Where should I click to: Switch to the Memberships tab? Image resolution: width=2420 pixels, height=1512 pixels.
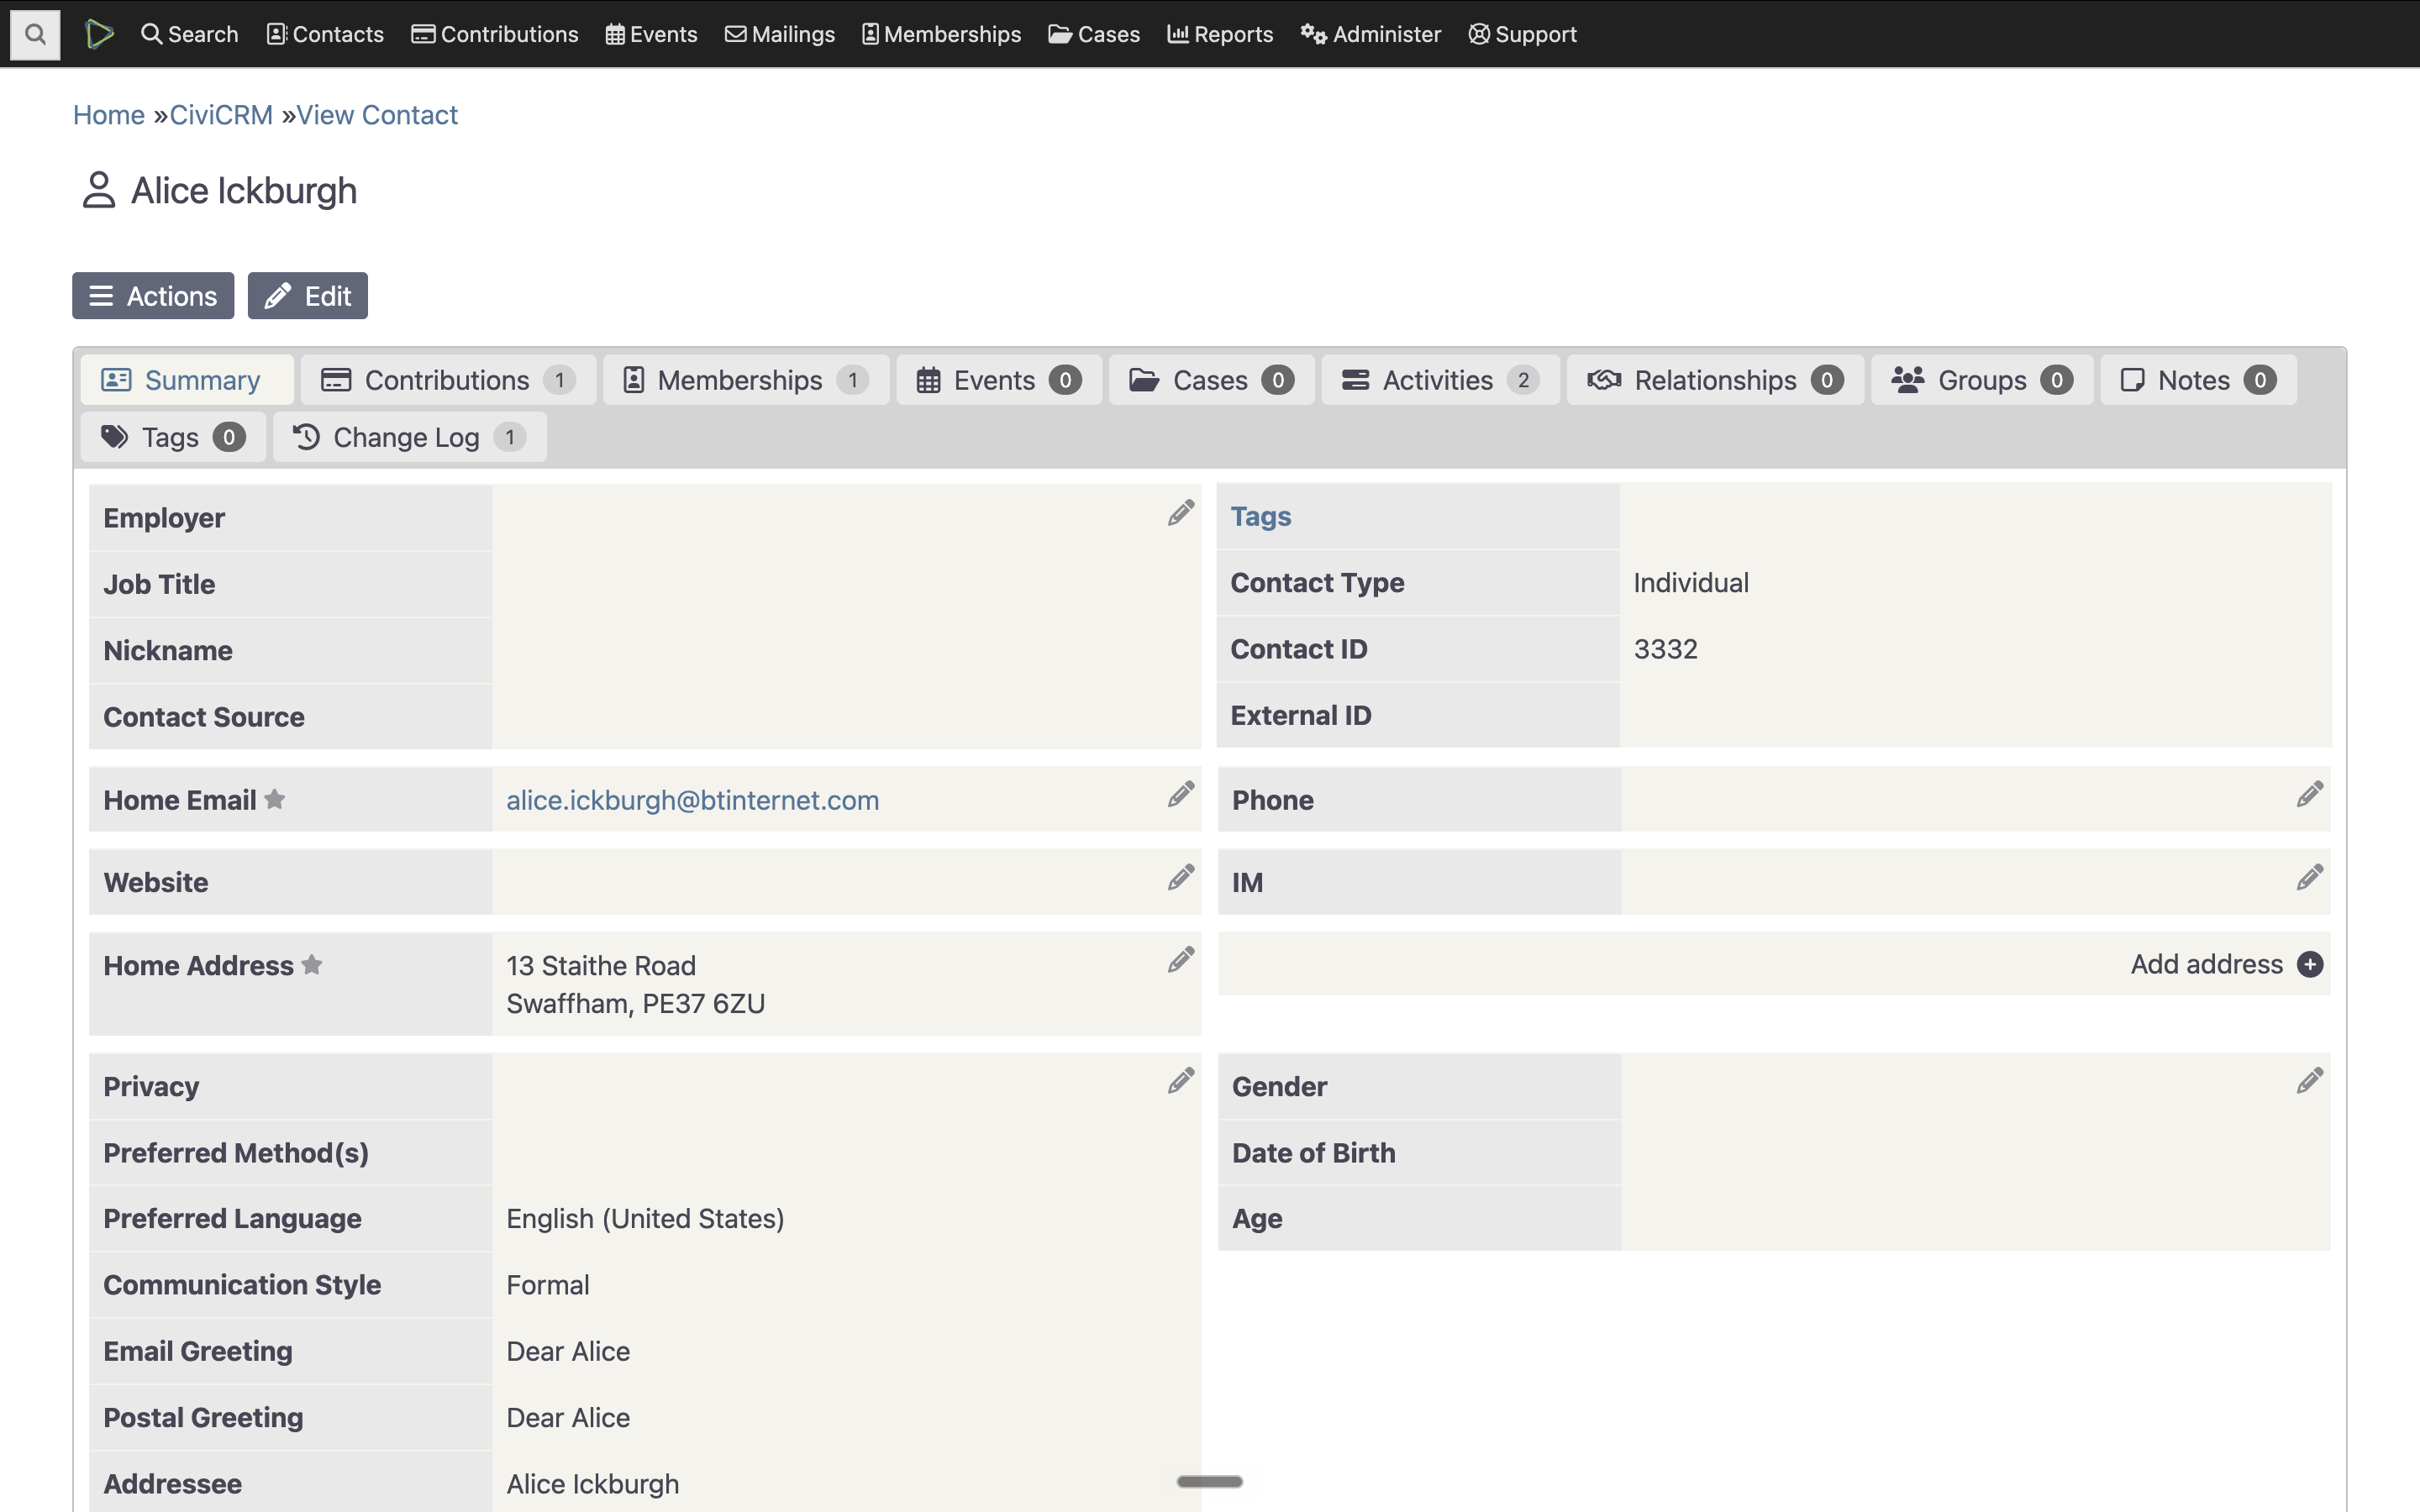click(x=746, y=380)
